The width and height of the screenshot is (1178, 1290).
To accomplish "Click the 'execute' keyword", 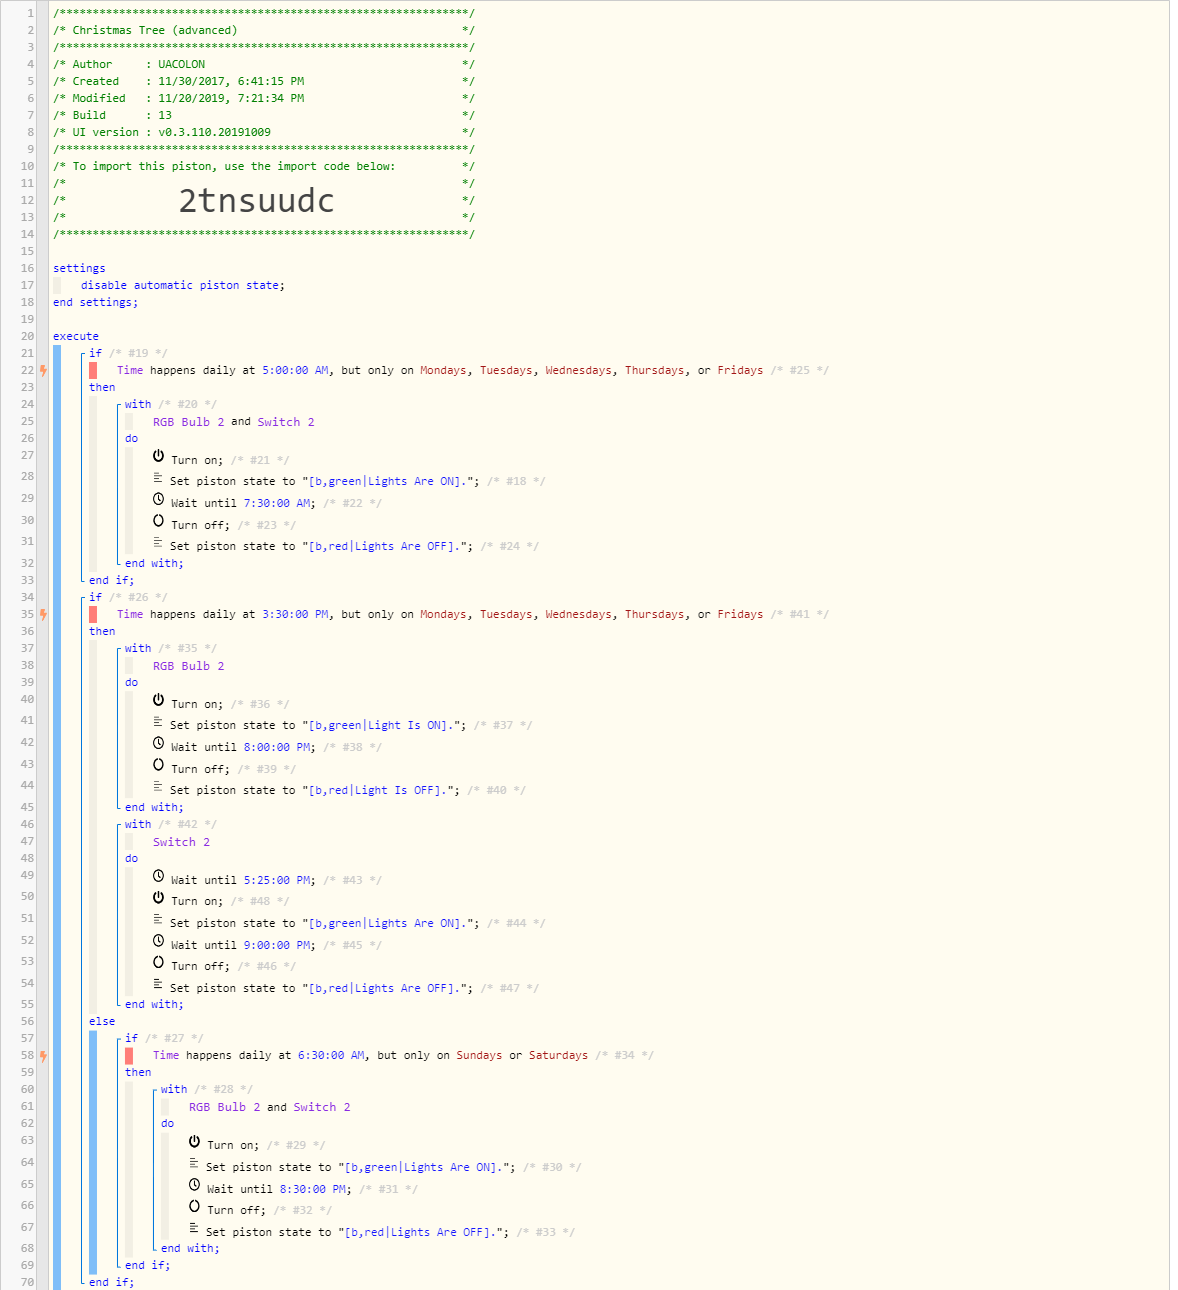I will coord(76,336).
